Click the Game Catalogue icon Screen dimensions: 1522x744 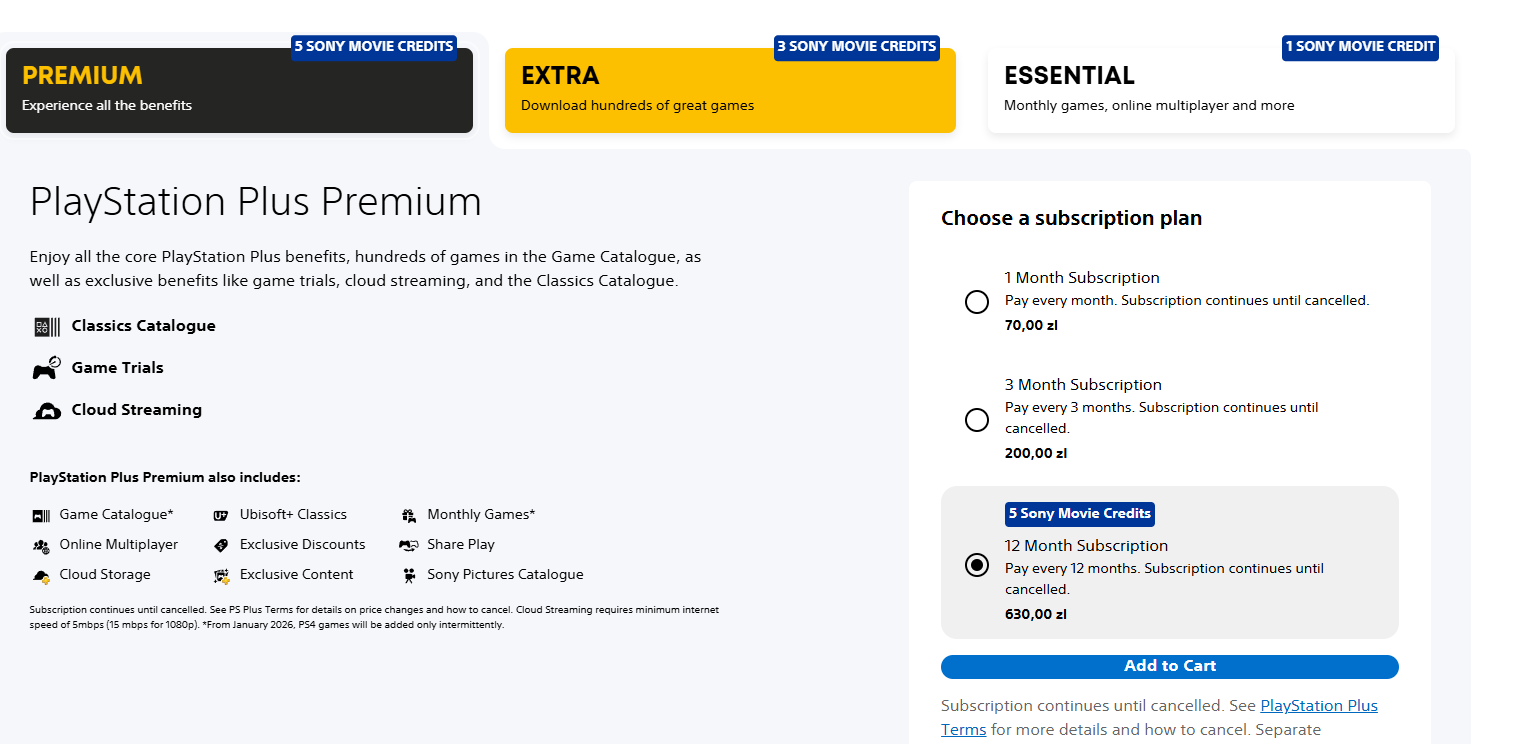pyautogui.click(x=41, y=515)
